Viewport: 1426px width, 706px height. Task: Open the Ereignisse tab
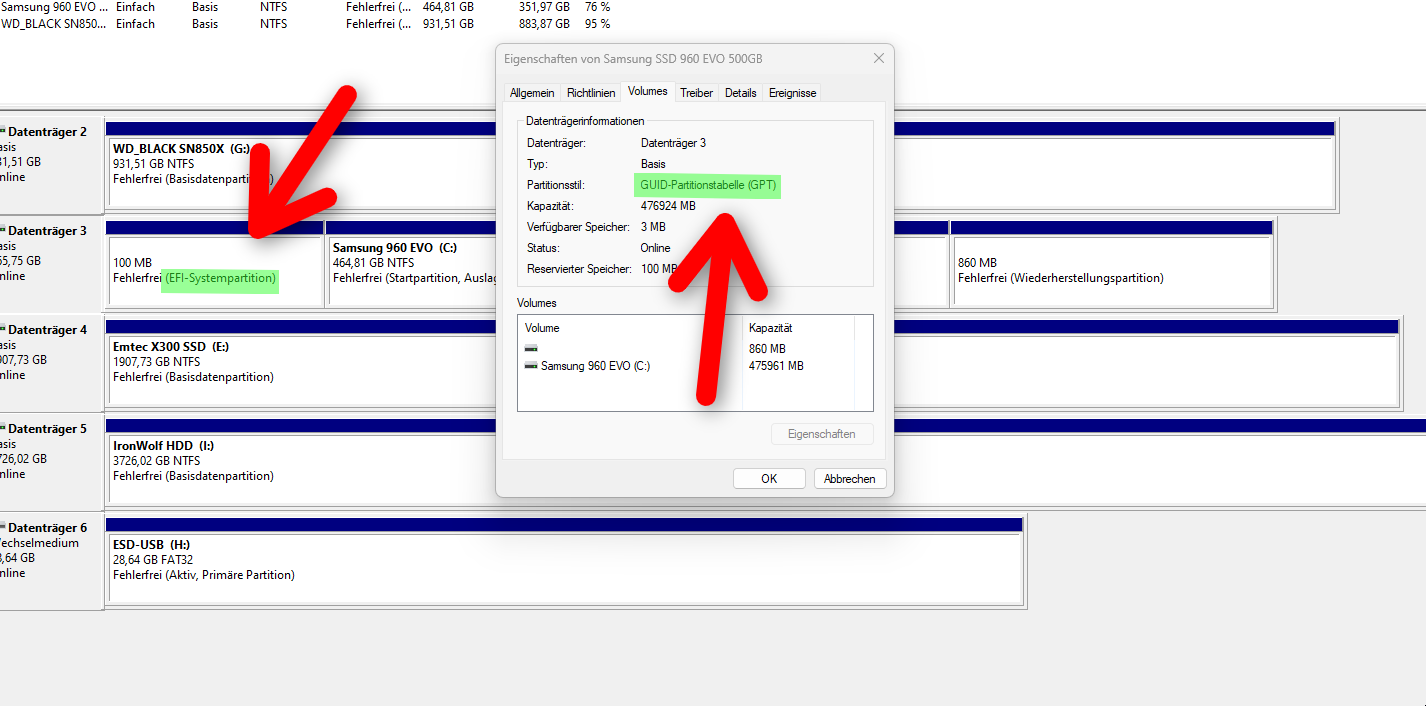[x=793, y=92]
